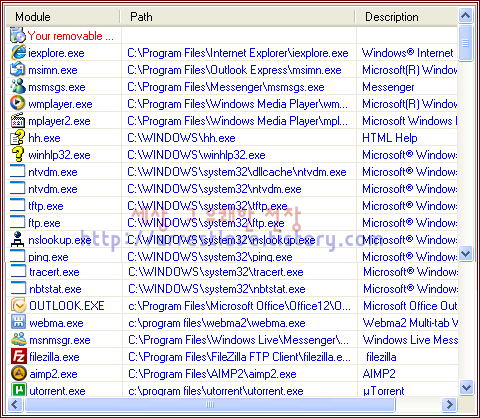The image size is (480, 418).
Task: Select the clapperboard icon beside mplayer2.exe
Action: pyautogui.click(x=18, y=121)
